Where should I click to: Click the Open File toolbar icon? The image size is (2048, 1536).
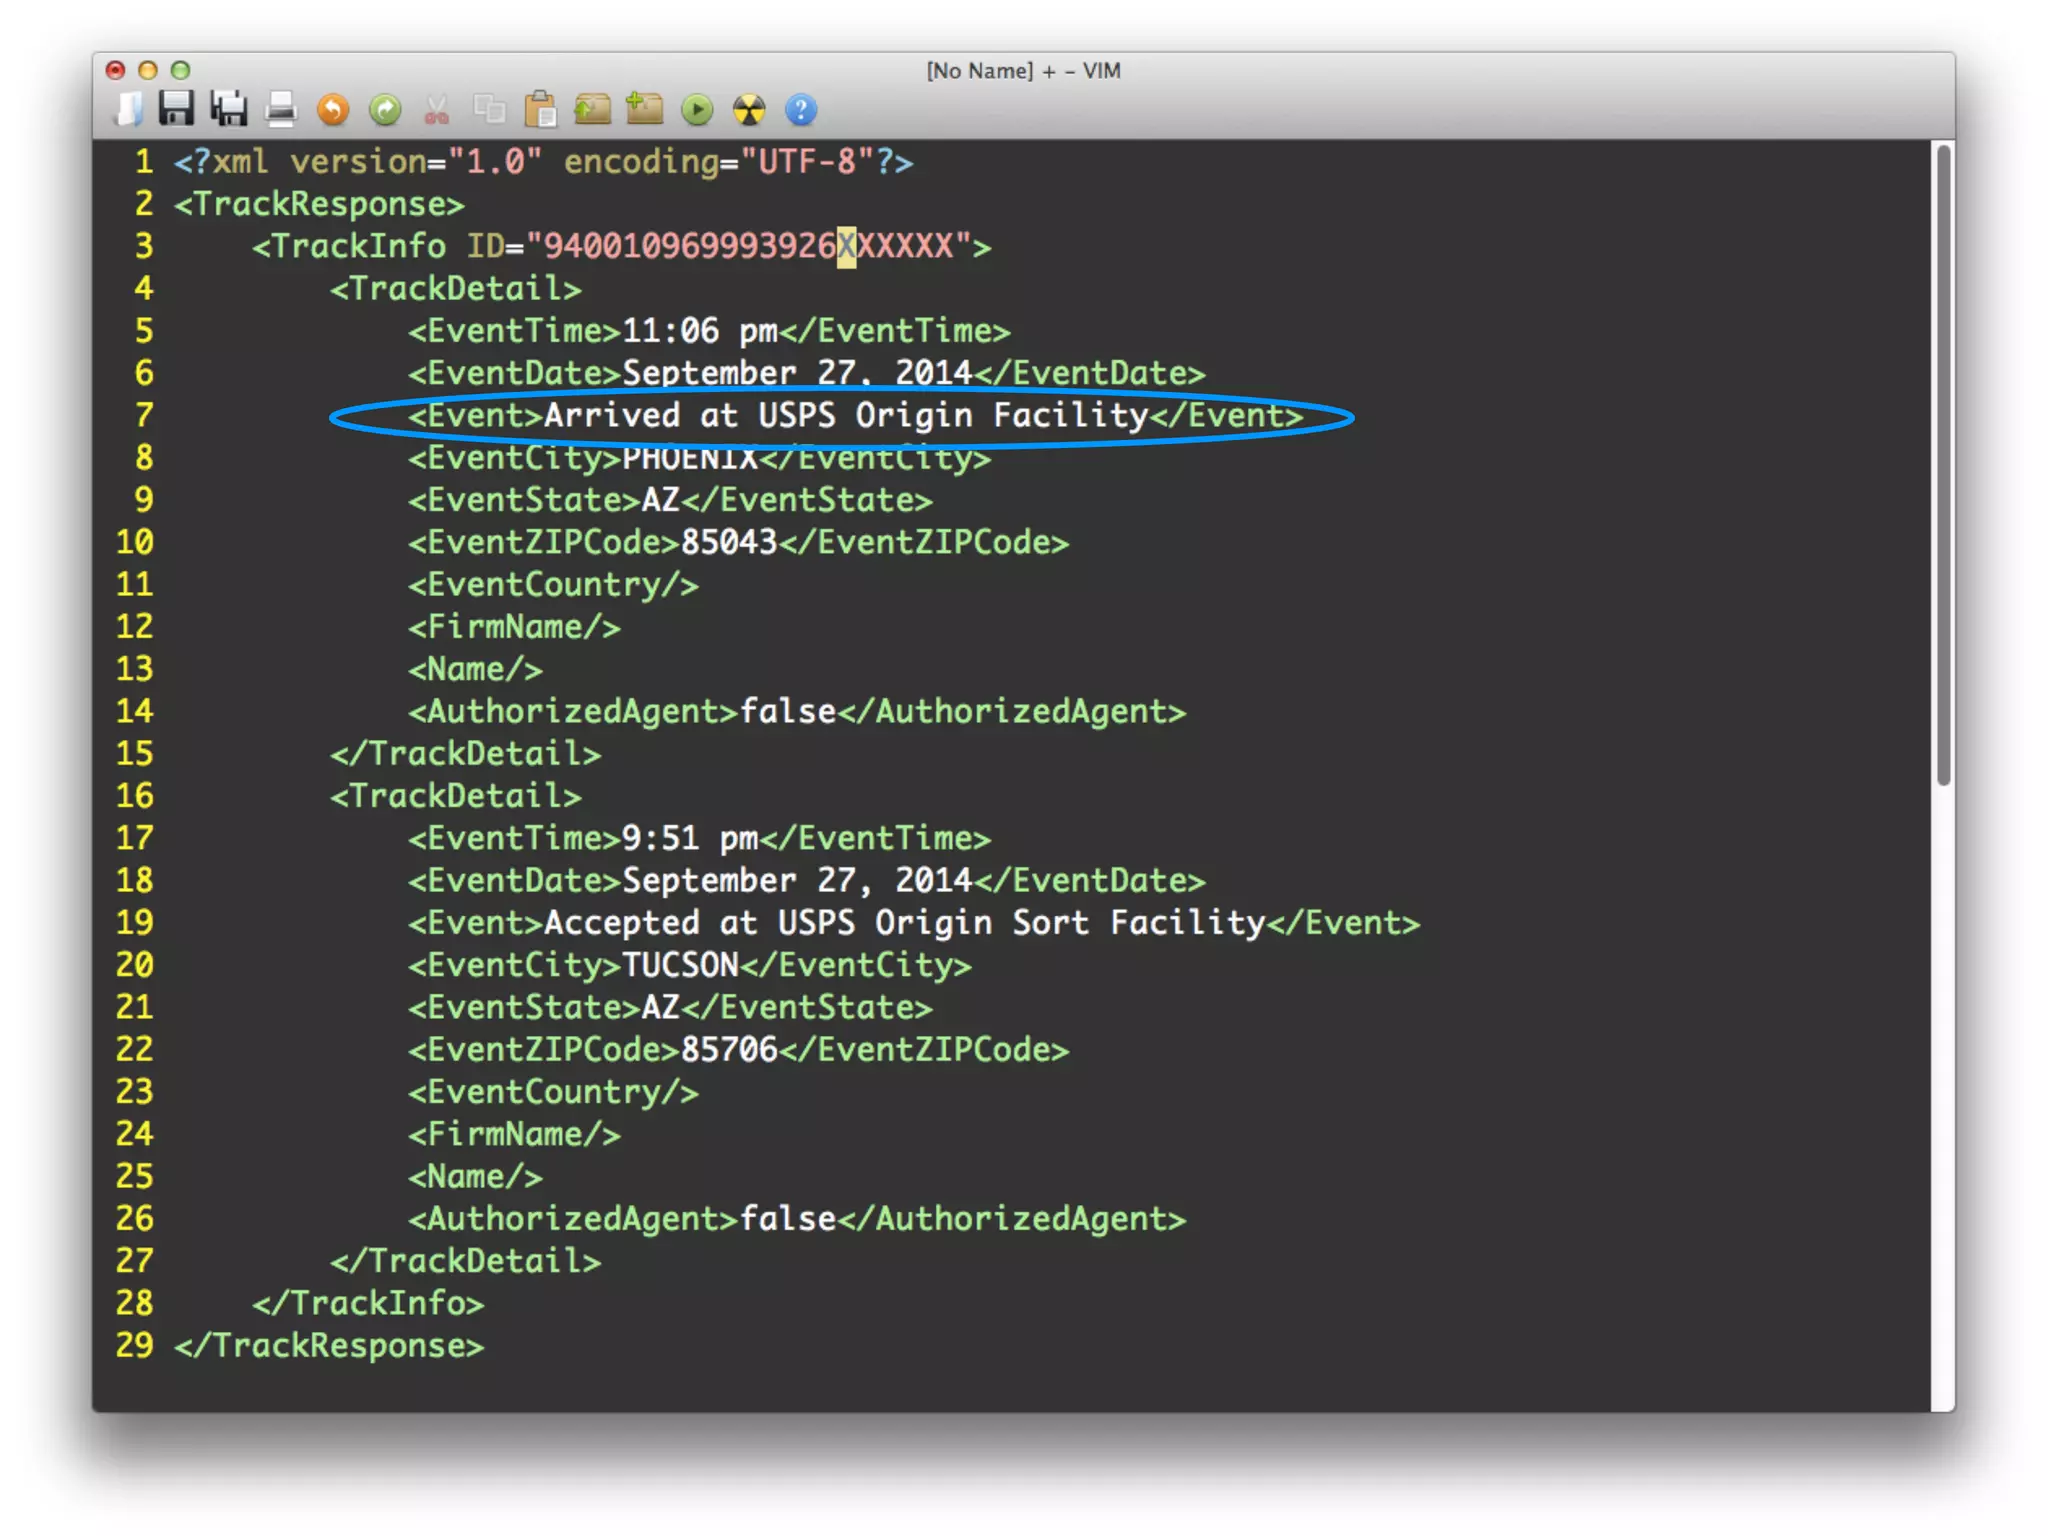[x=128, y=109]
